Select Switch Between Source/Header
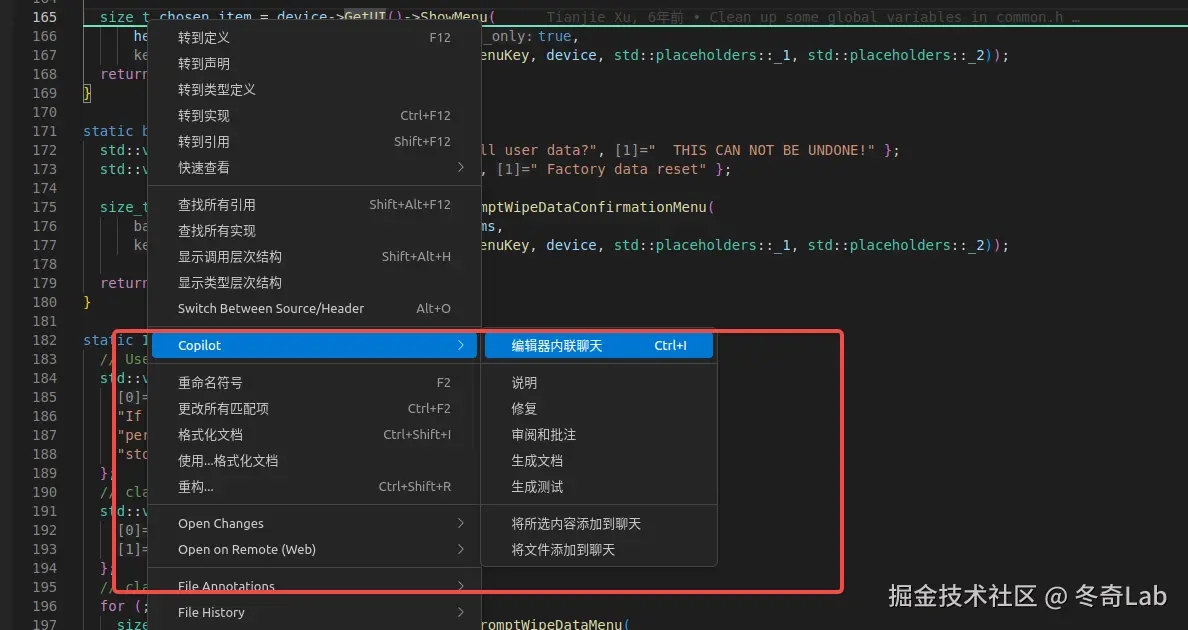 coord(268,308)
